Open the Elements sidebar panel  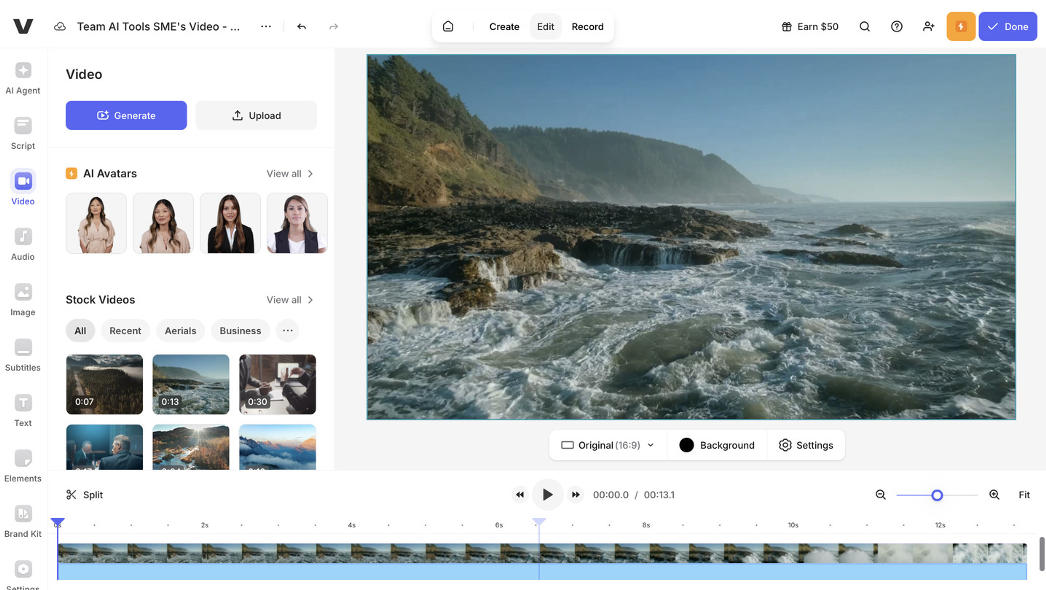[x=23, y=465]
